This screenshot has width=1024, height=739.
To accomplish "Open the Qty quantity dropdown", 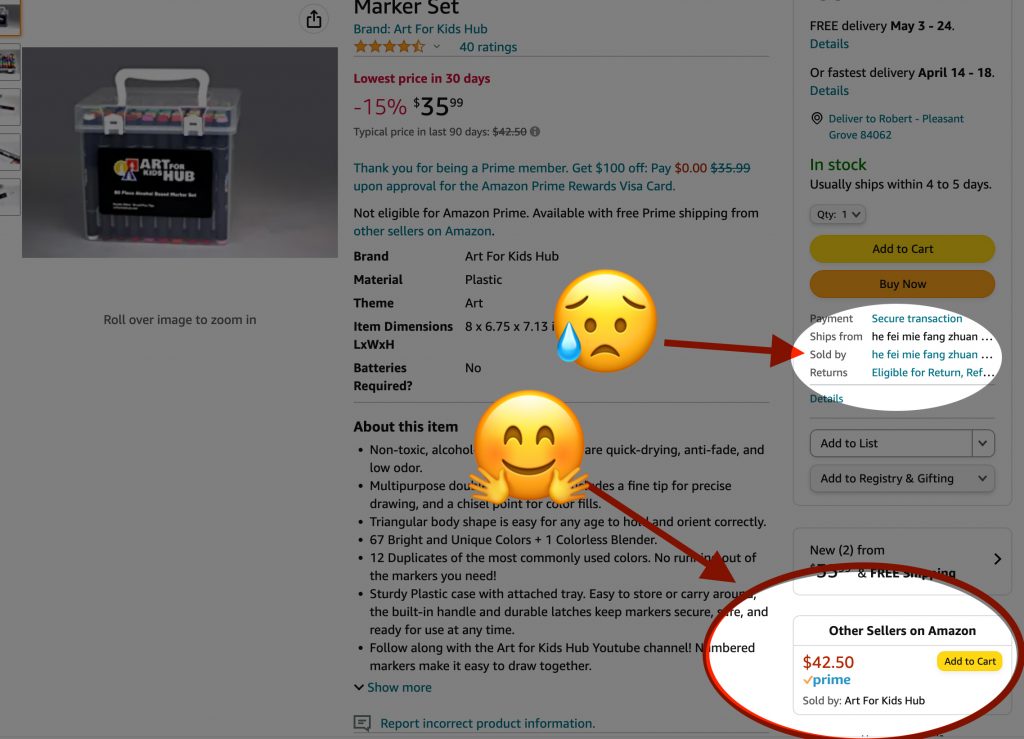I will (838, 214).
